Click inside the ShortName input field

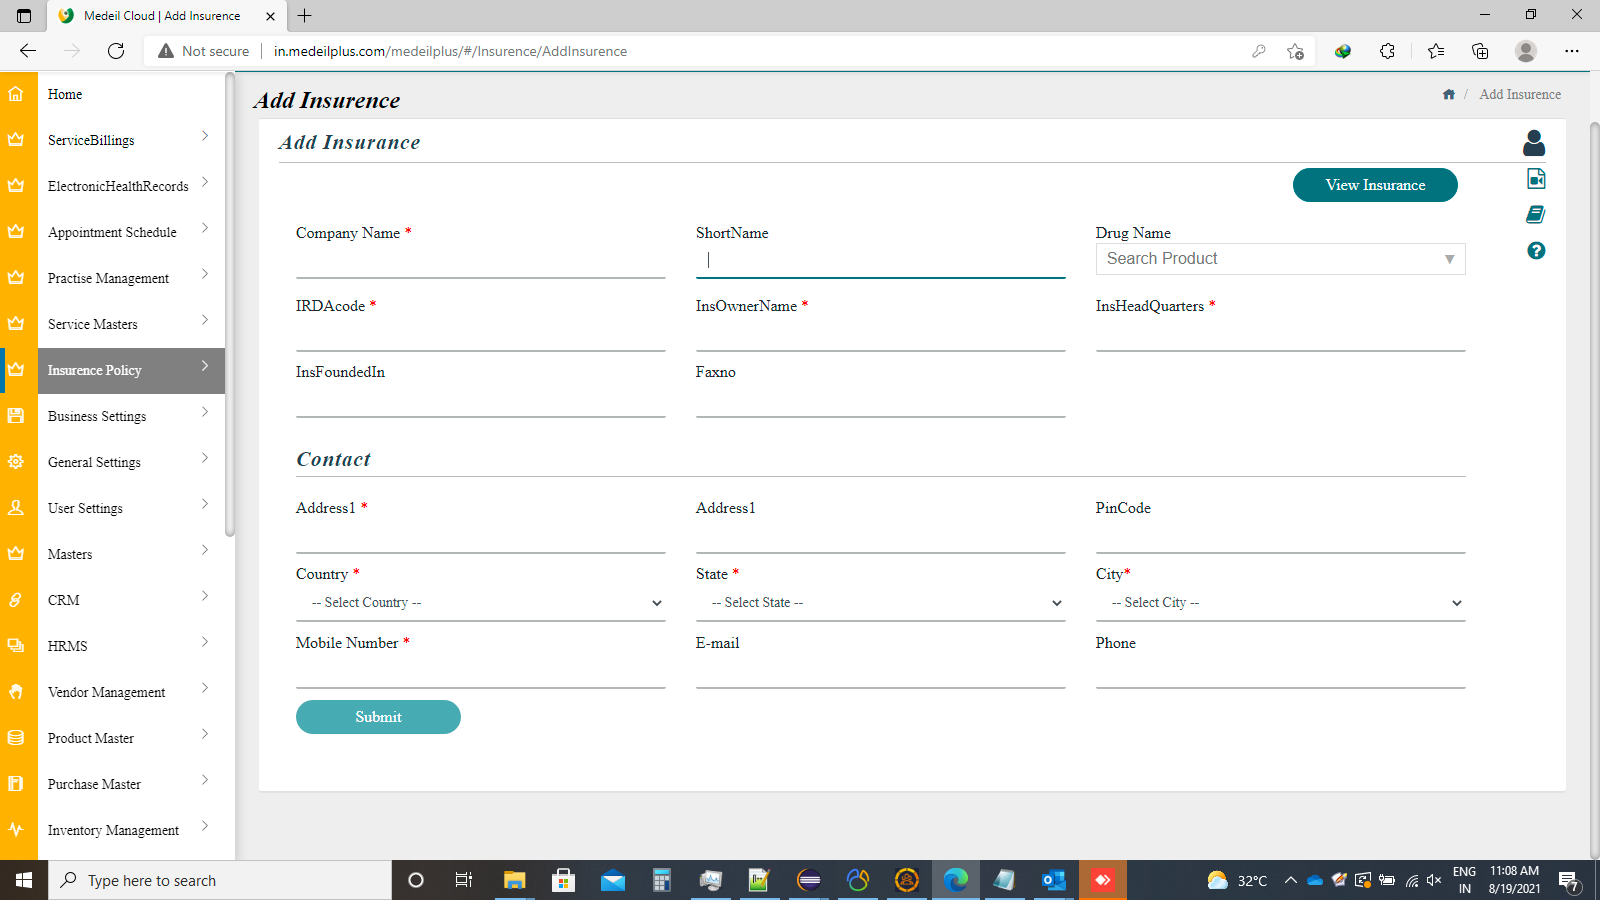point(880,259)
